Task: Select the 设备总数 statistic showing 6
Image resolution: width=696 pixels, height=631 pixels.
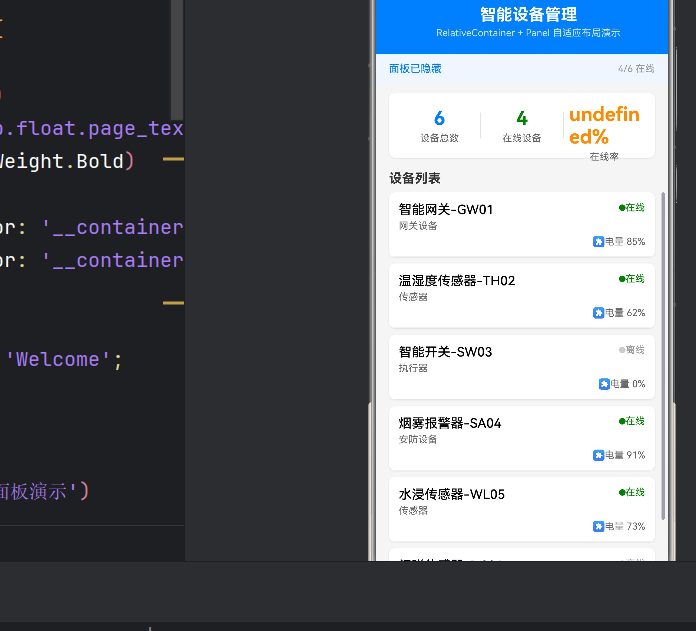Action: pyautogui.click(x=439, y=126)
